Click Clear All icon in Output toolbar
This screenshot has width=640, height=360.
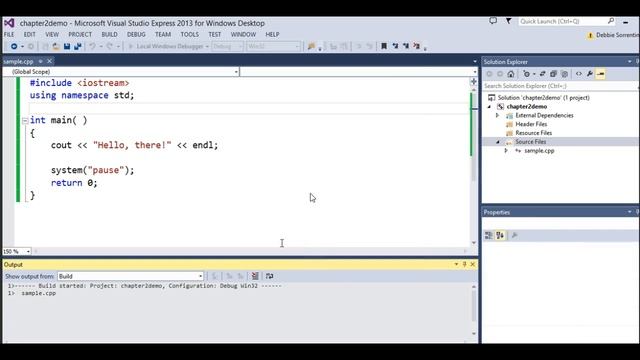coord(255,276)
